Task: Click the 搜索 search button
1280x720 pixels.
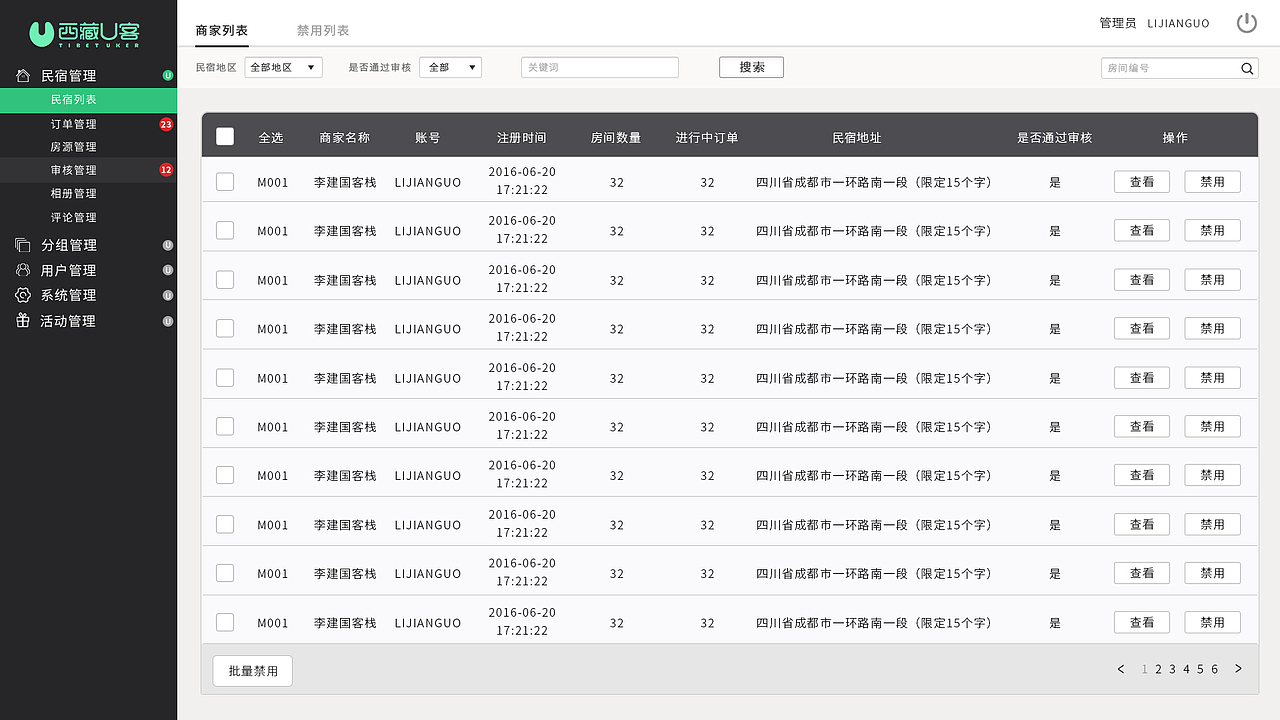Action: click(x=751, y=67)
